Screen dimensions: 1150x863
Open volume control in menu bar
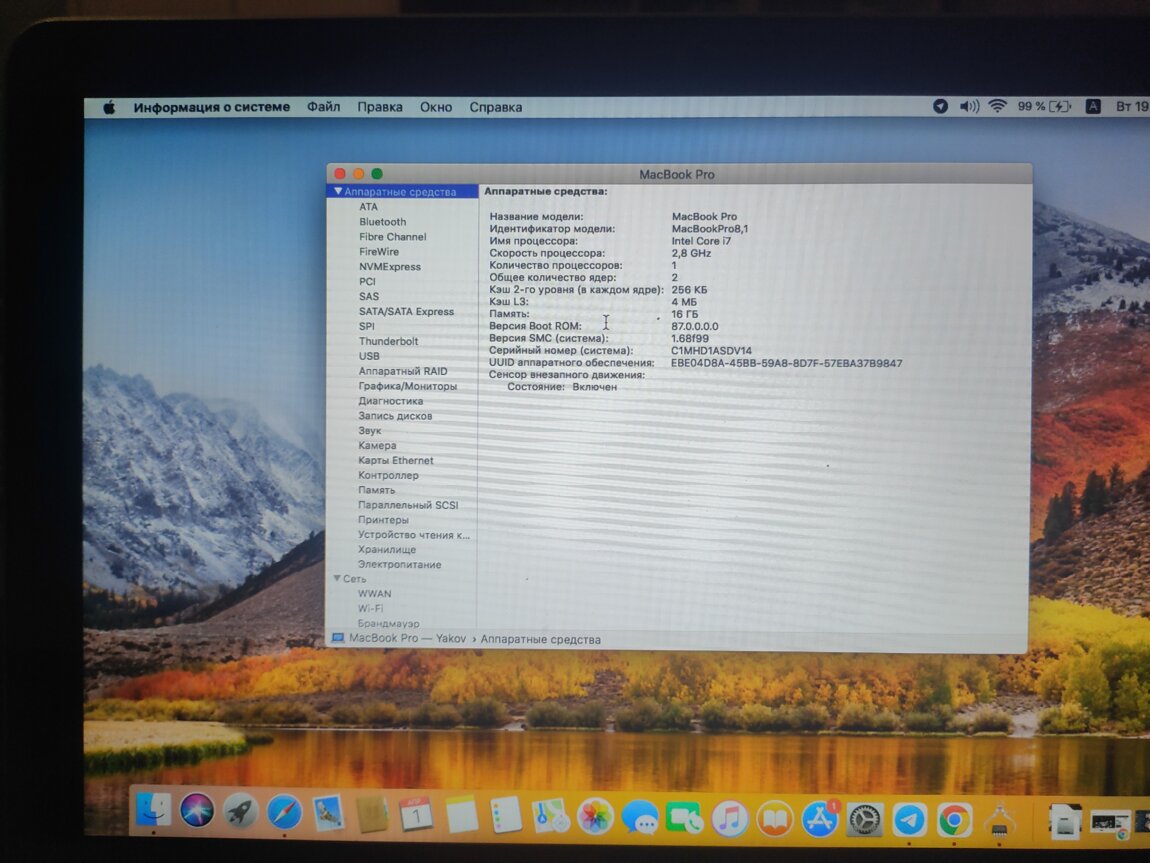coord(969,106)
